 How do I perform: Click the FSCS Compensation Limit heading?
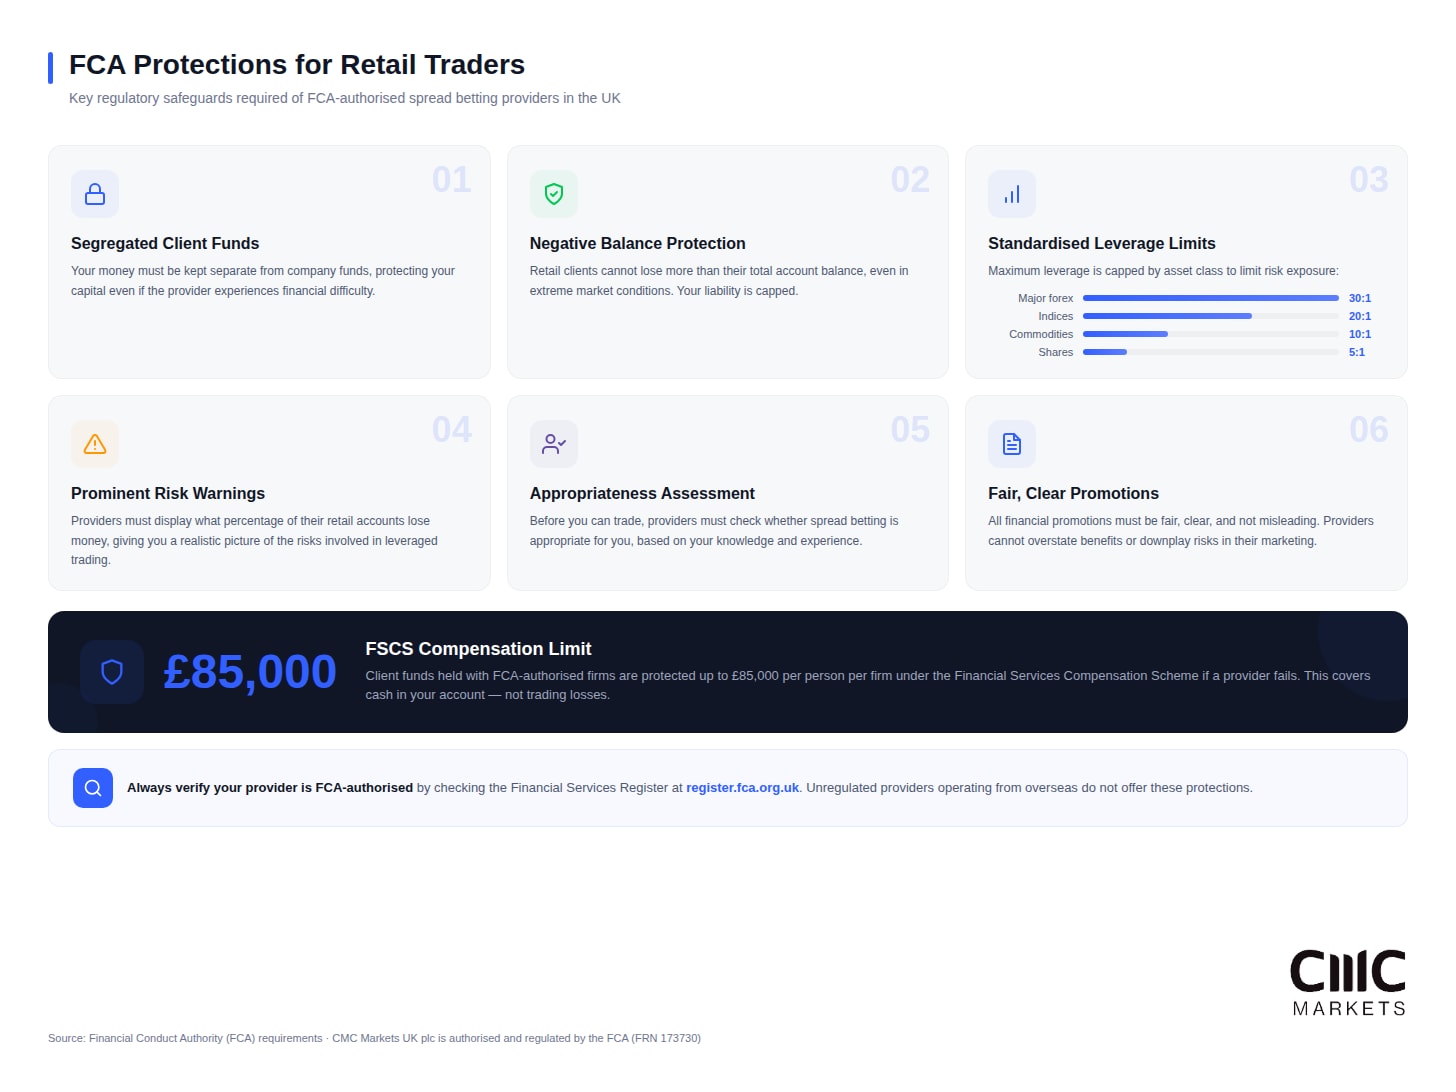478,649
